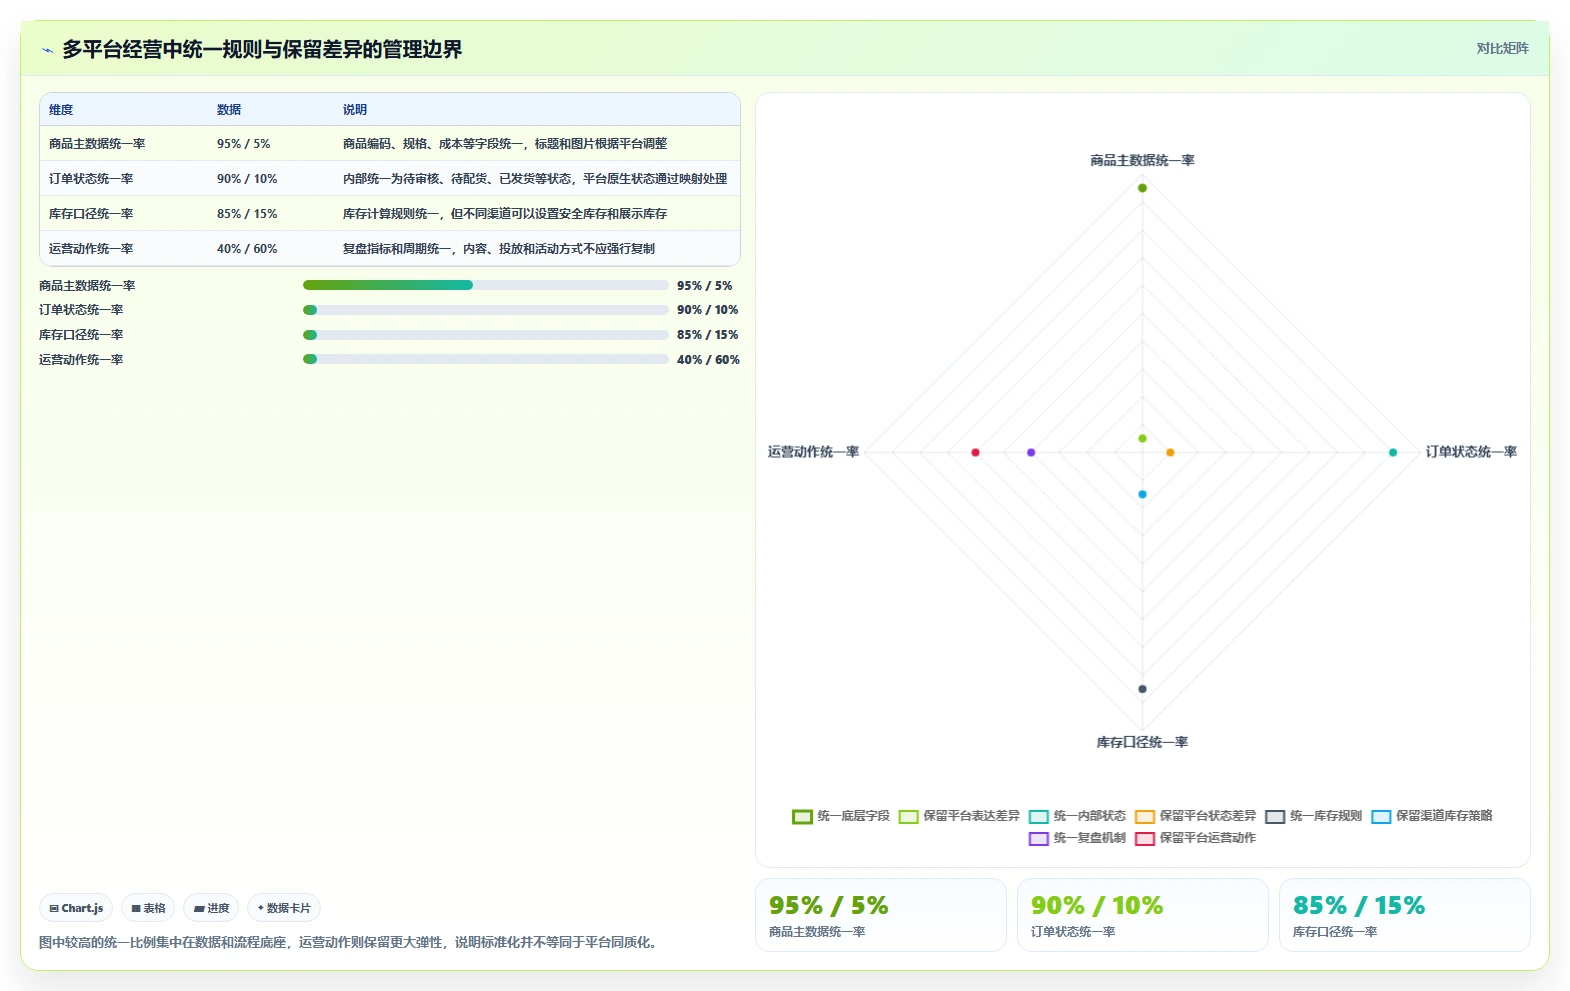This screenshot has height=991, width=1570.
Task: Click the radar axis label 库存口径统一率
Action: pyautogui.click(x=1142, y=742)
